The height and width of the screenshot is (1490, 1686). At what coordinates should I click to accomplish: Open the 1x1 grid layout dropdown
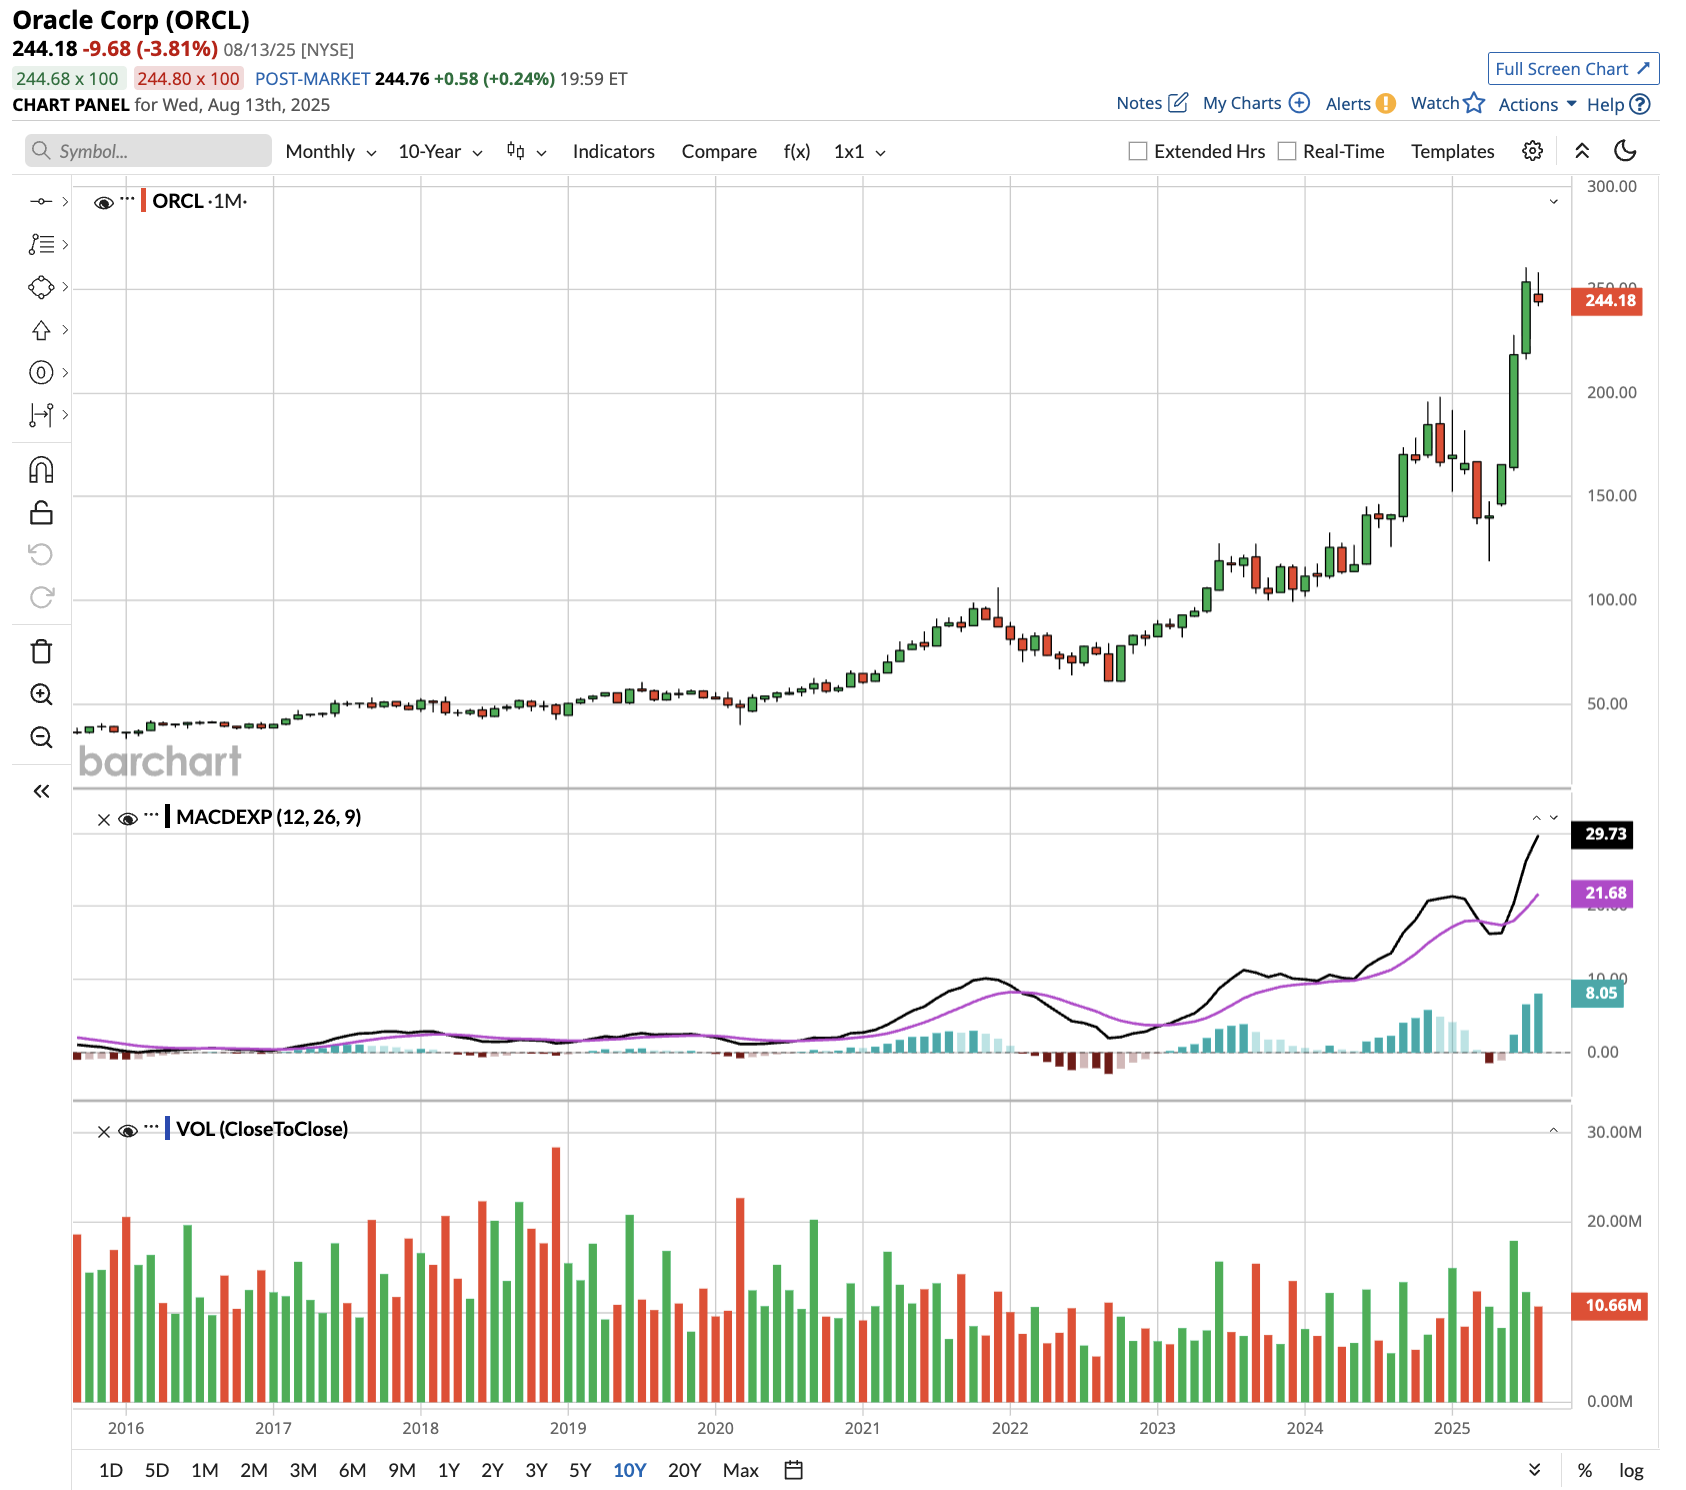pos(860,152)
